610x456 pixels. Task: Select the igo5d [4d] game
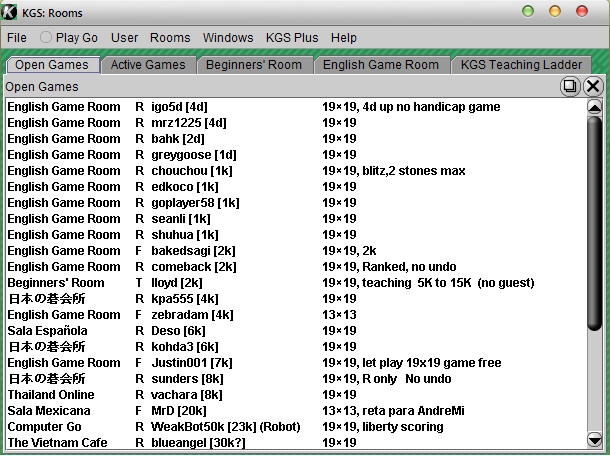point(296,107)
